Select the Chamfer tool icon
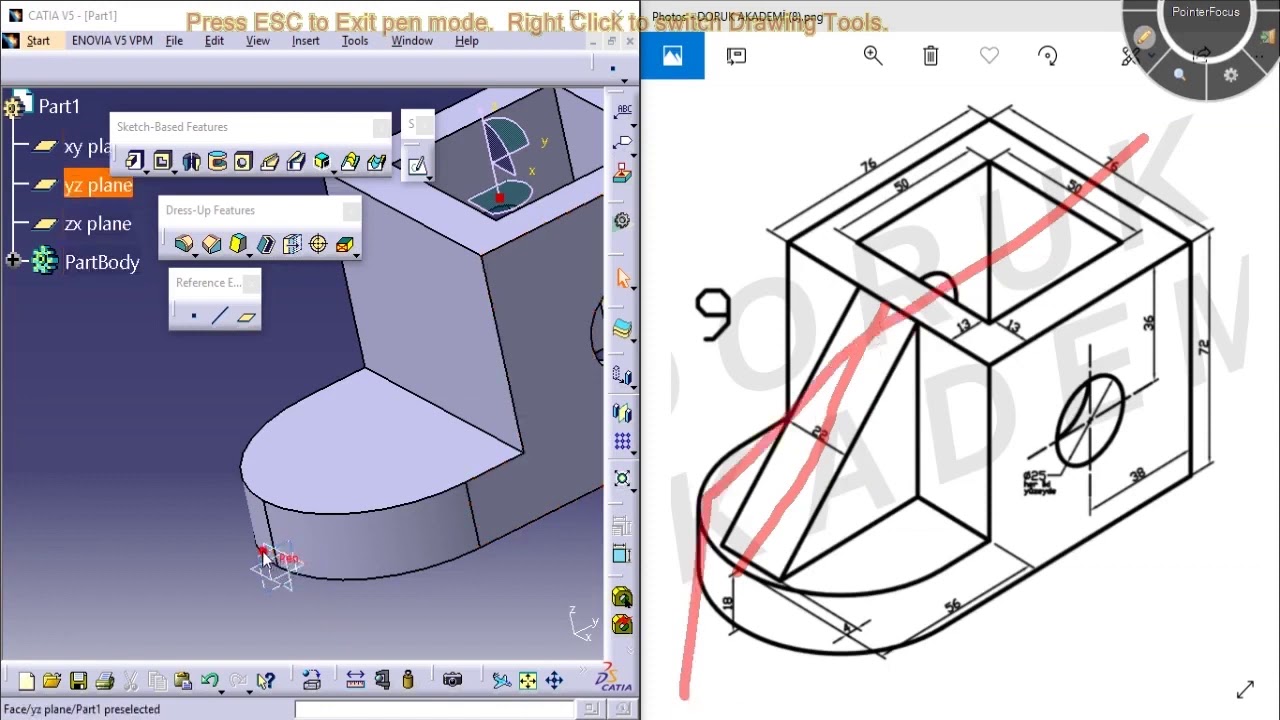The width and height of the screenshot is (1280, 720). (211, 244)
